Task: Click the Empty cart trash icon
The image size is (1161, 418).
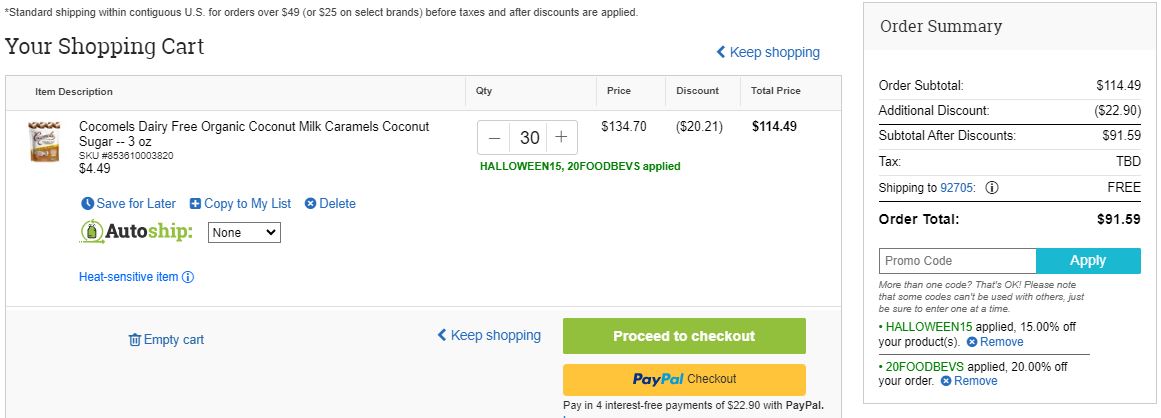Action: coord(135,340)
